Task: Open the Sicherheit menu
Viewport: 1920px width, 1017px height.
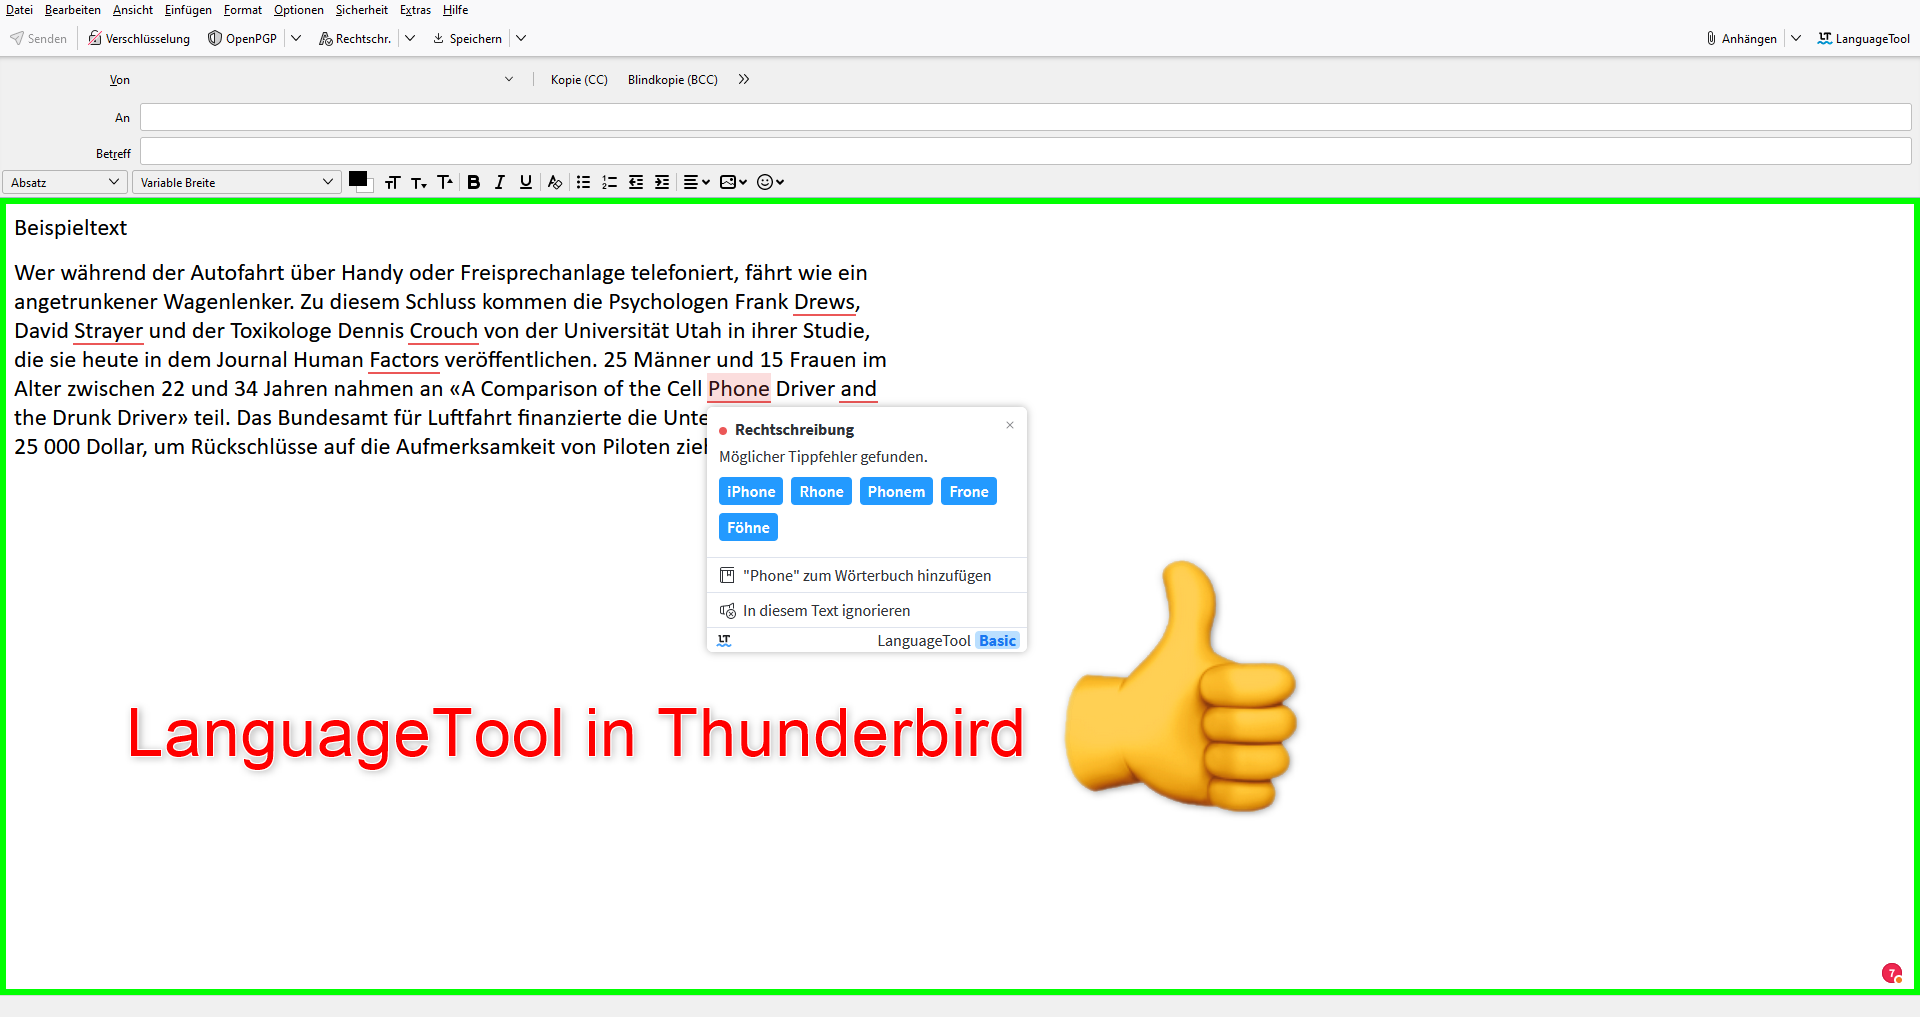Action: [362, 10]
